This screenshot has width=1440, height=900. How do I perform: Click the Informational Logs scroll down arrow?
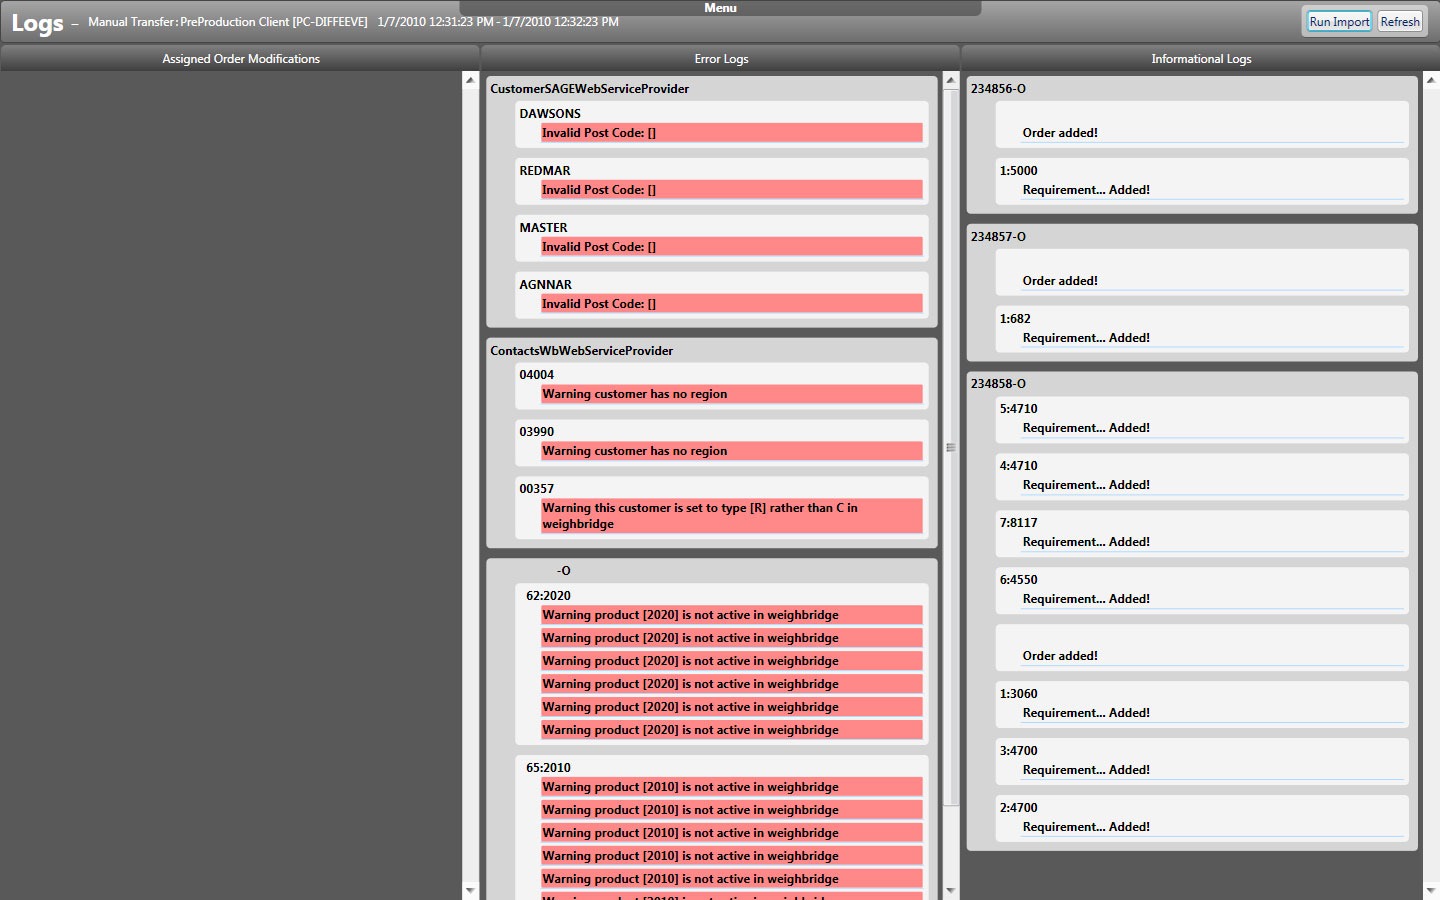1431,890
